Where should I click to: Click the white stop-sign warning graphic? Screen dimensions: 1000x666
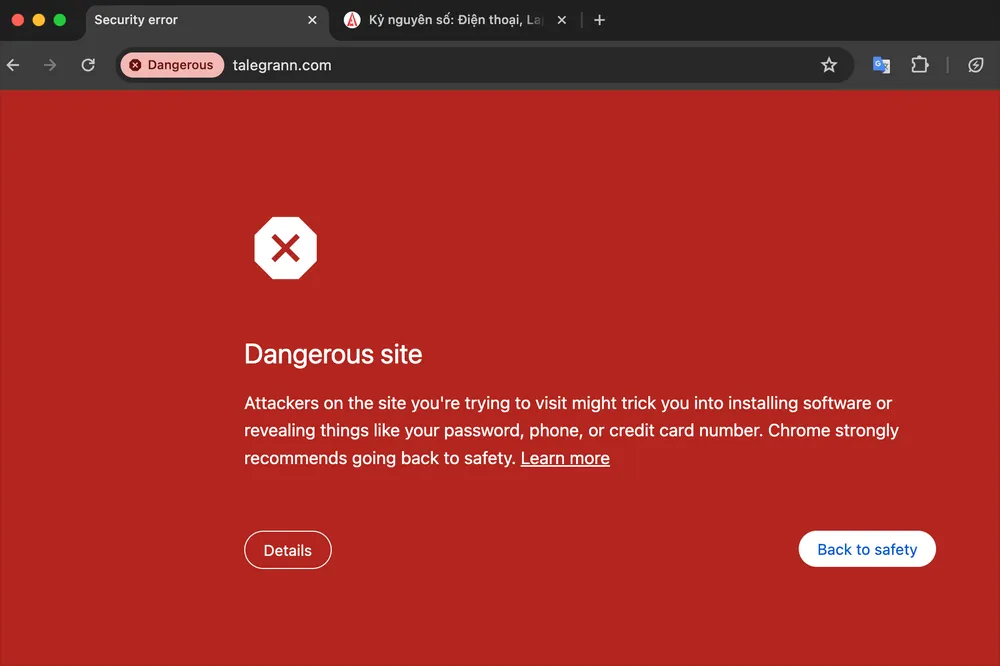coord(286,247)
